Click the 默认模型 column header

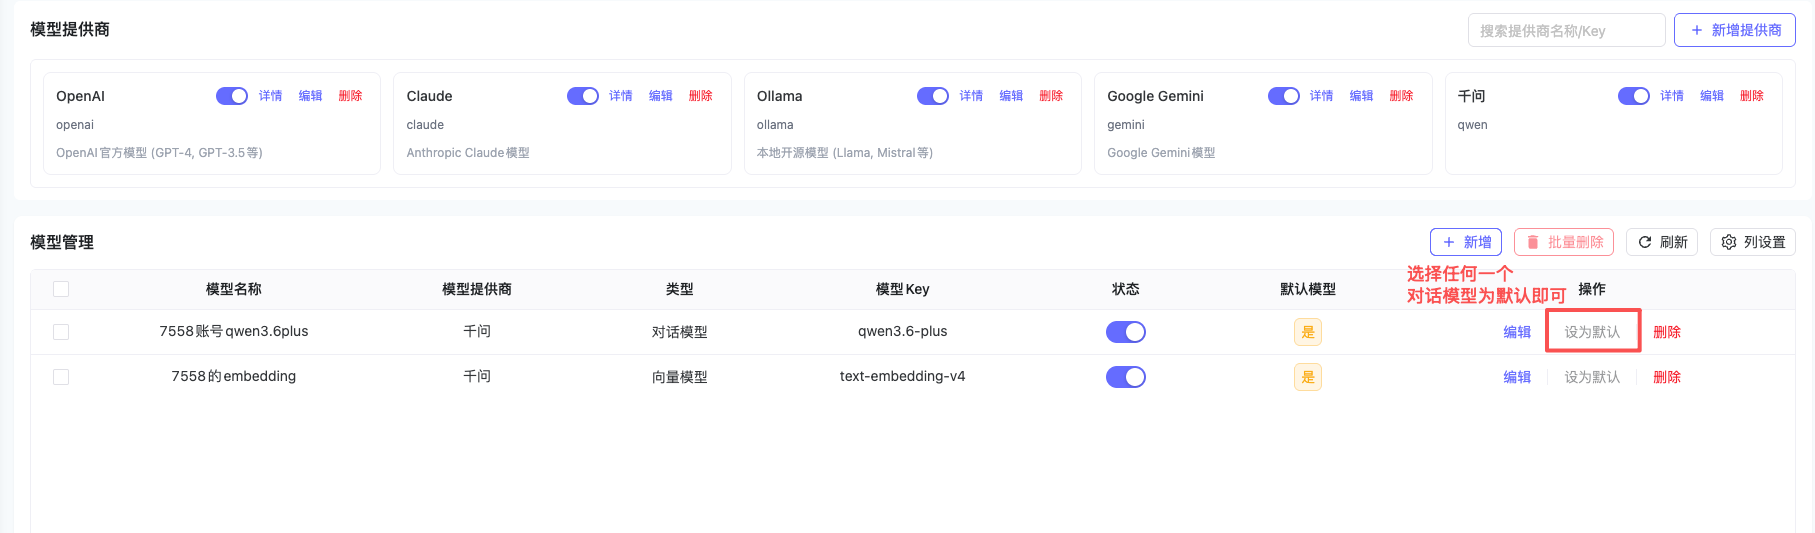coord(1308,289)
